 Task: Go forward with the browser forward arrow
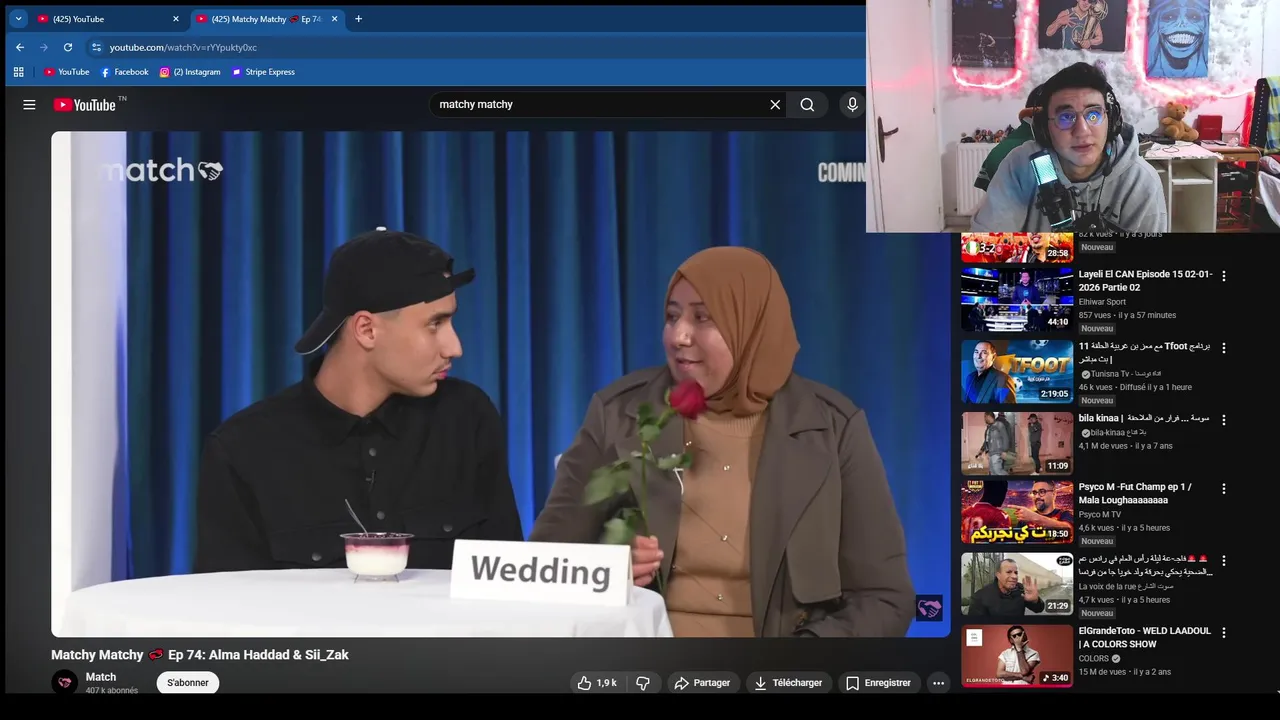pyautogui.click(x=43, y=47)
